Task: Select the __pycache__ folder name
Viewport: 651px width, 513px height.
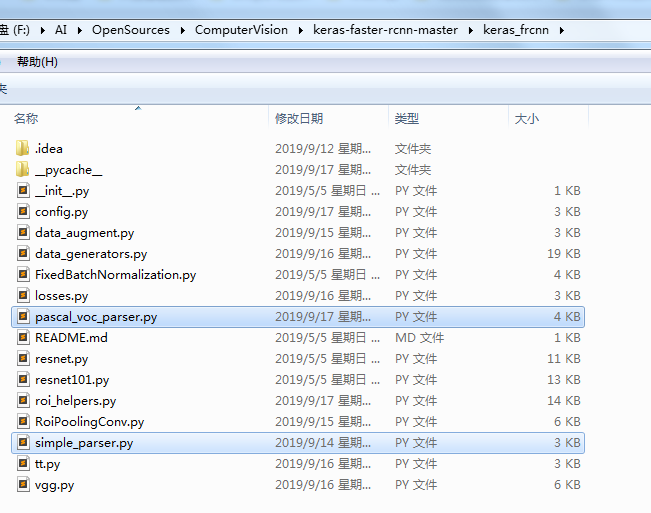Action: [69, 170]
